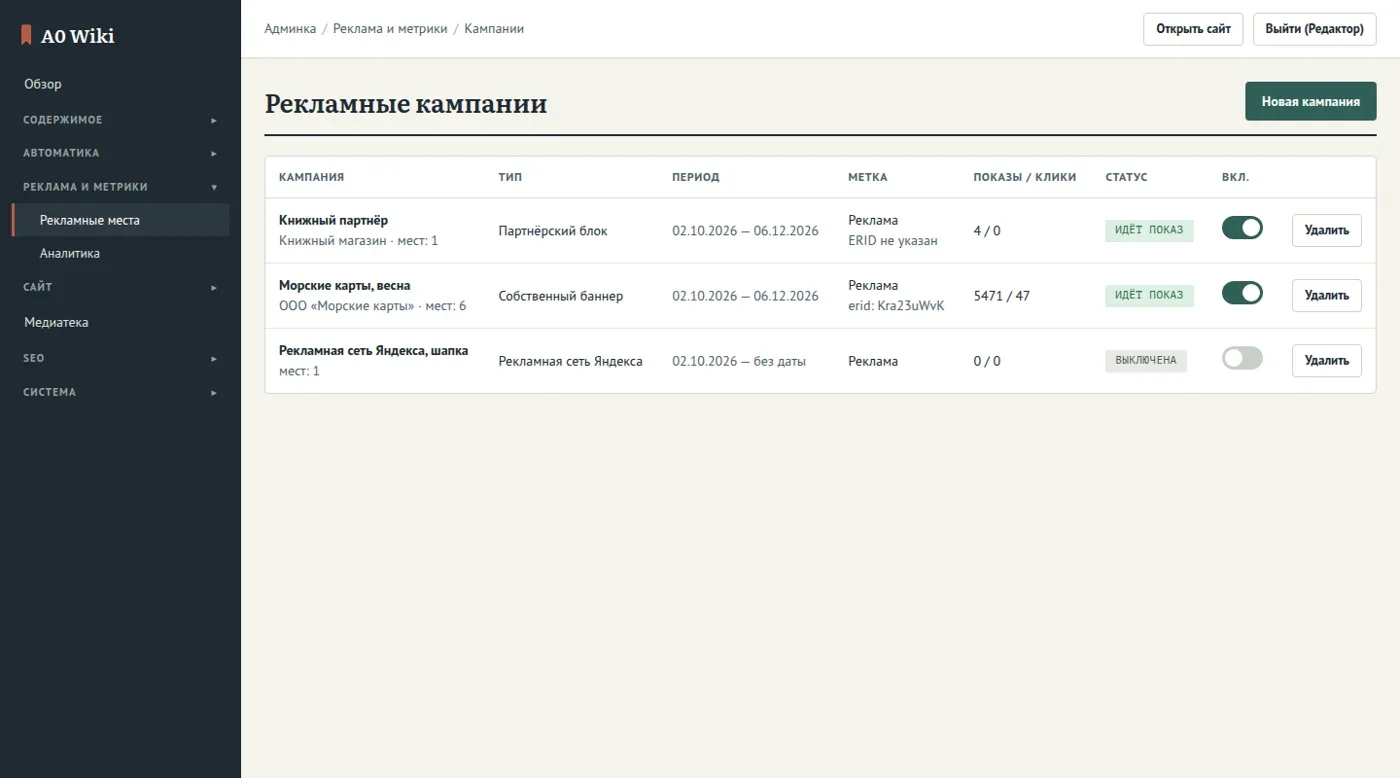Delete the Книжный партнёр campaign
Image resolution: width=1400 pixels, height=778 pixels.
click(1326, 230)
